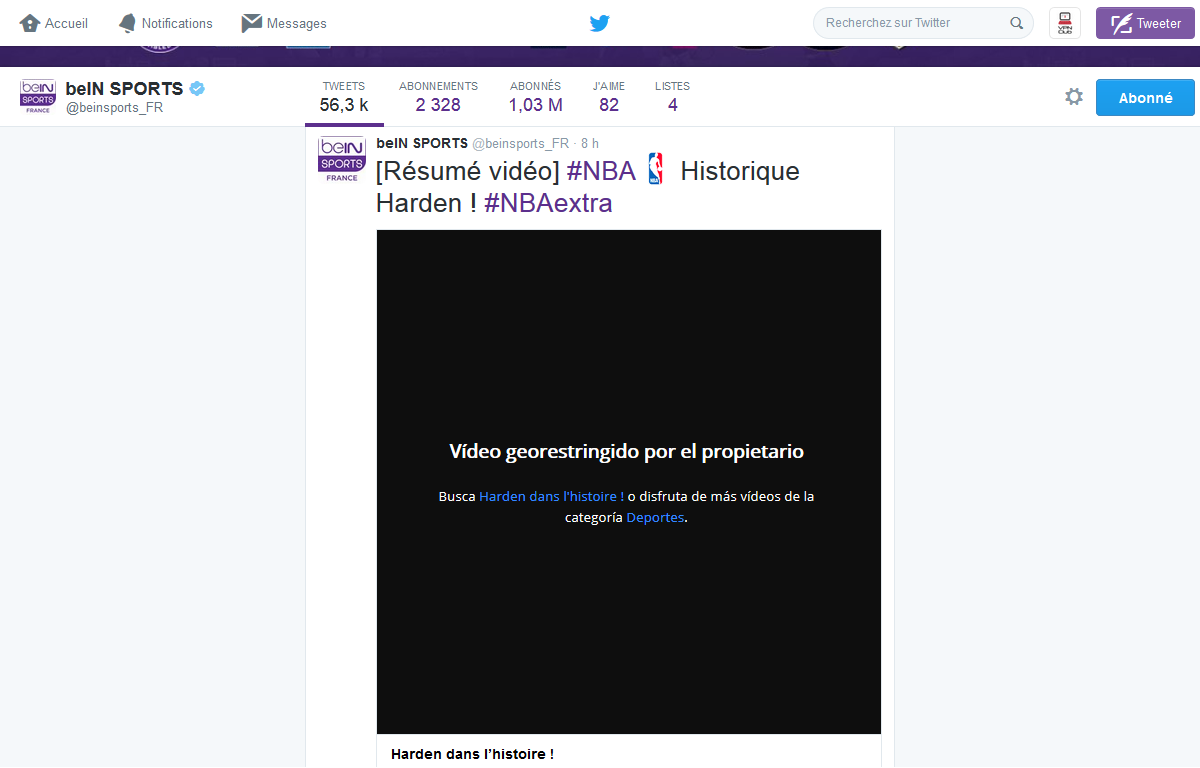Click the Twitter bird logo
The image size is (1200, 768).
(600, 23)
